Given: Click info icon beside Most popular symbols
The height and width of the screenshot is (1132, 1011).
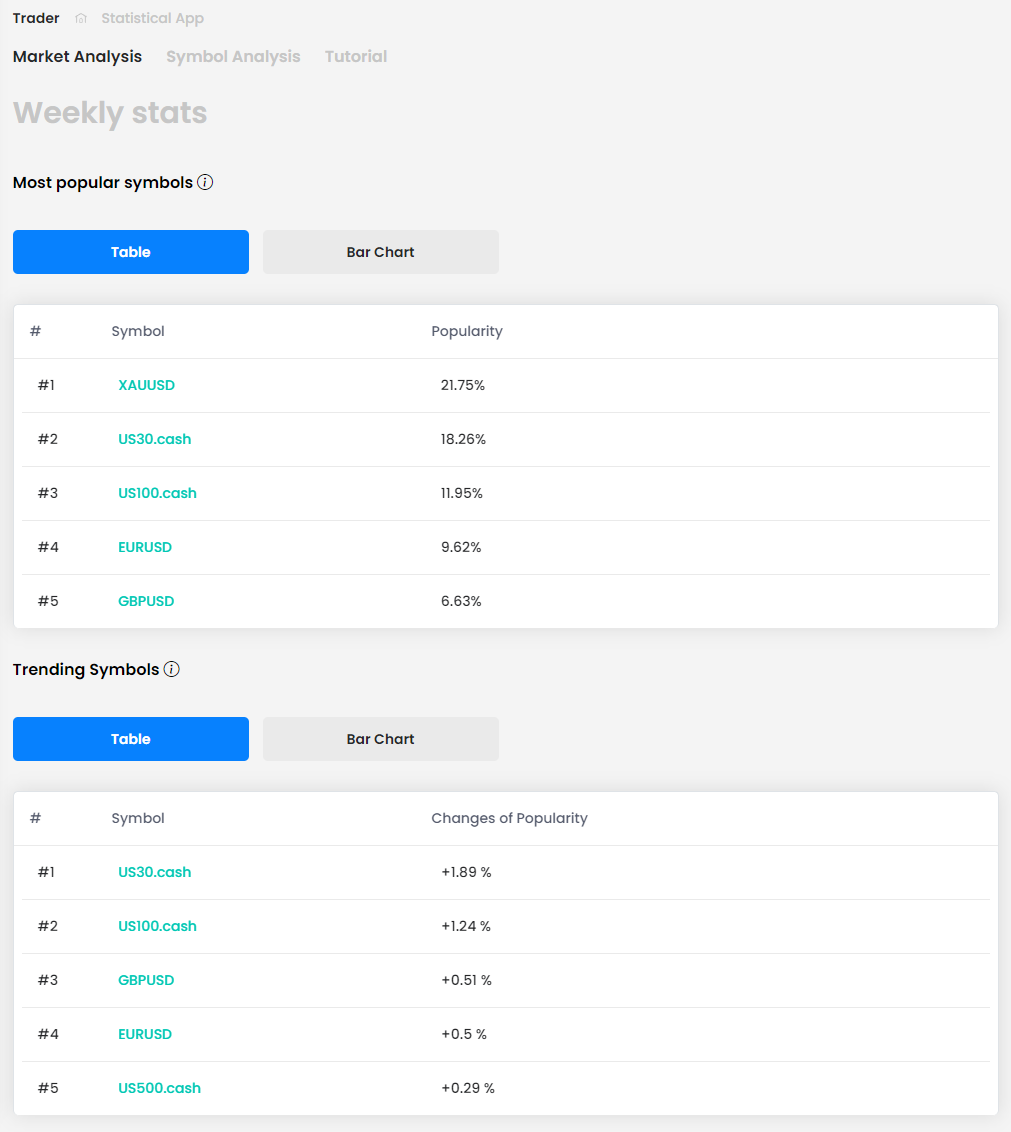Looking at the screenshot, I should (205, 182).
